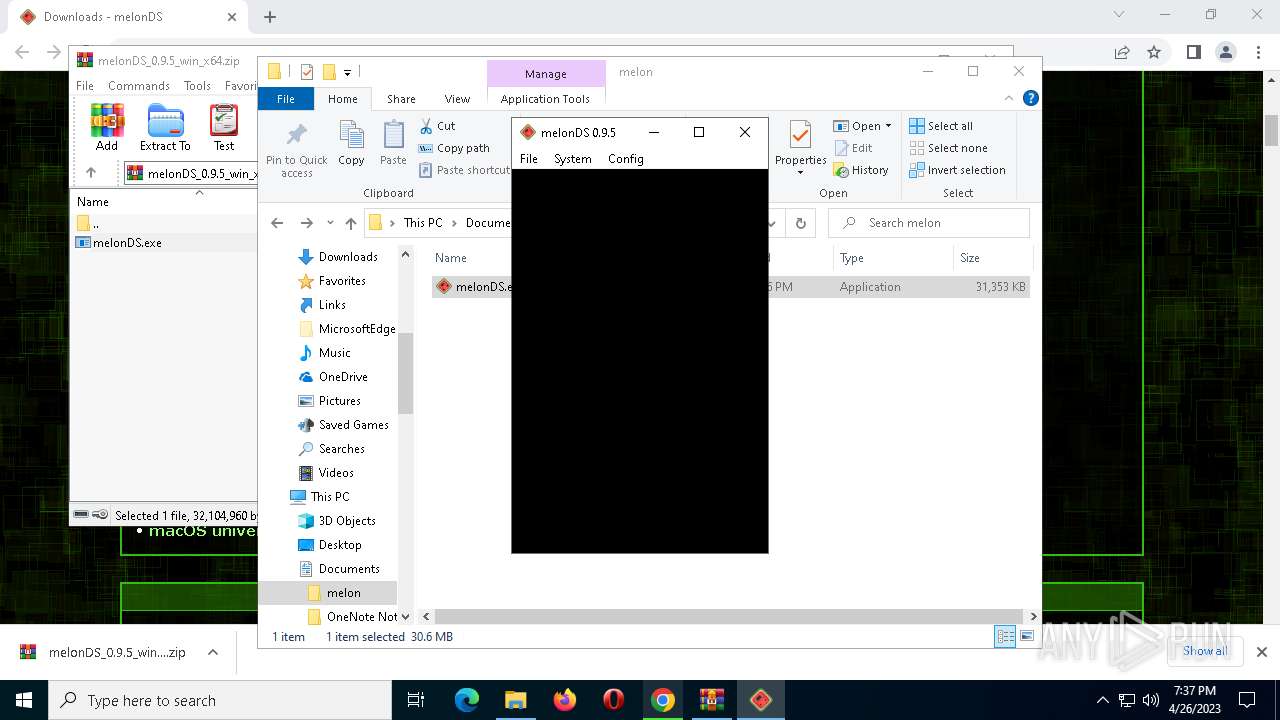Sort by the Type column header
The height and width of the screenshot is (720, 1280).
[x=893, y=258]
